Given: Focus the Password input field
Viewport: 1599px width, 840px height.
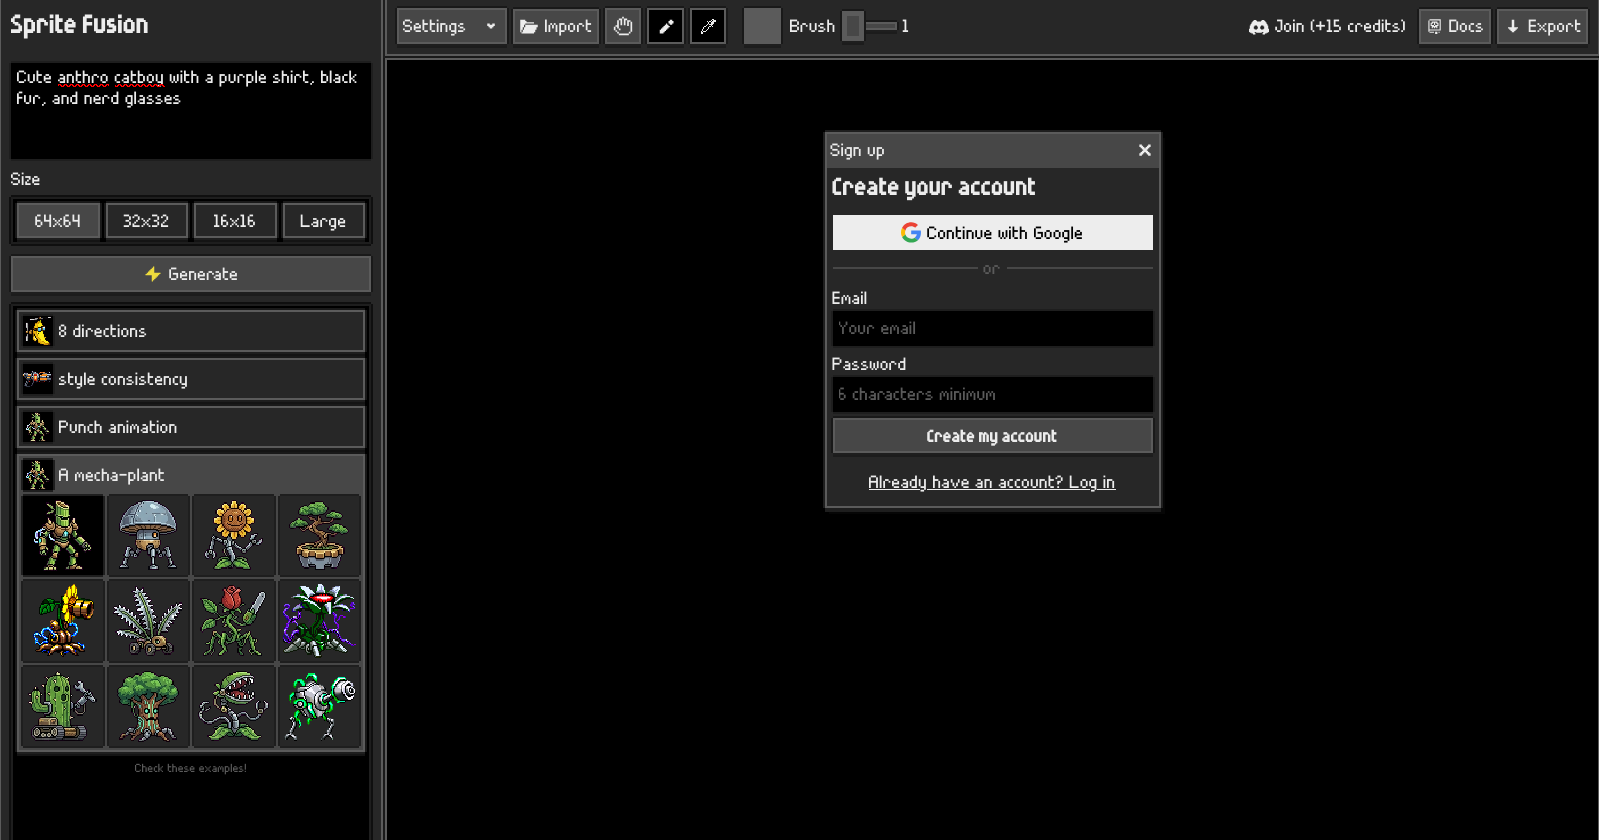Looking at the screenshot, I should coord(993,394).
